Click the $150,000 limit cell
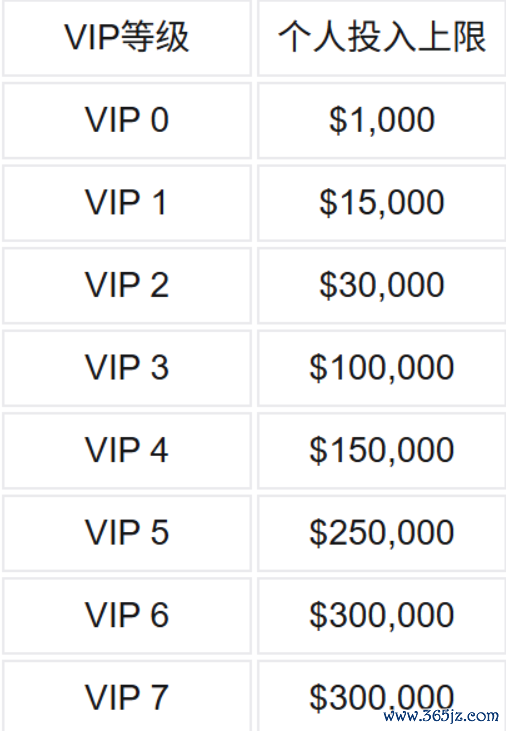This screenshot has height=731, width=506. click(x=381, y=450)
